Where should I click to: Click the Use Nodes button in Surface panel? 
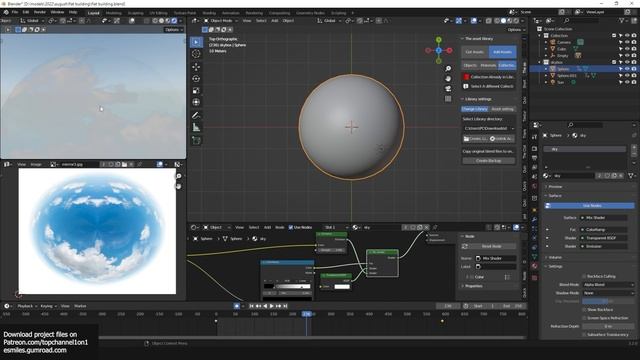[x=589, y=206]
